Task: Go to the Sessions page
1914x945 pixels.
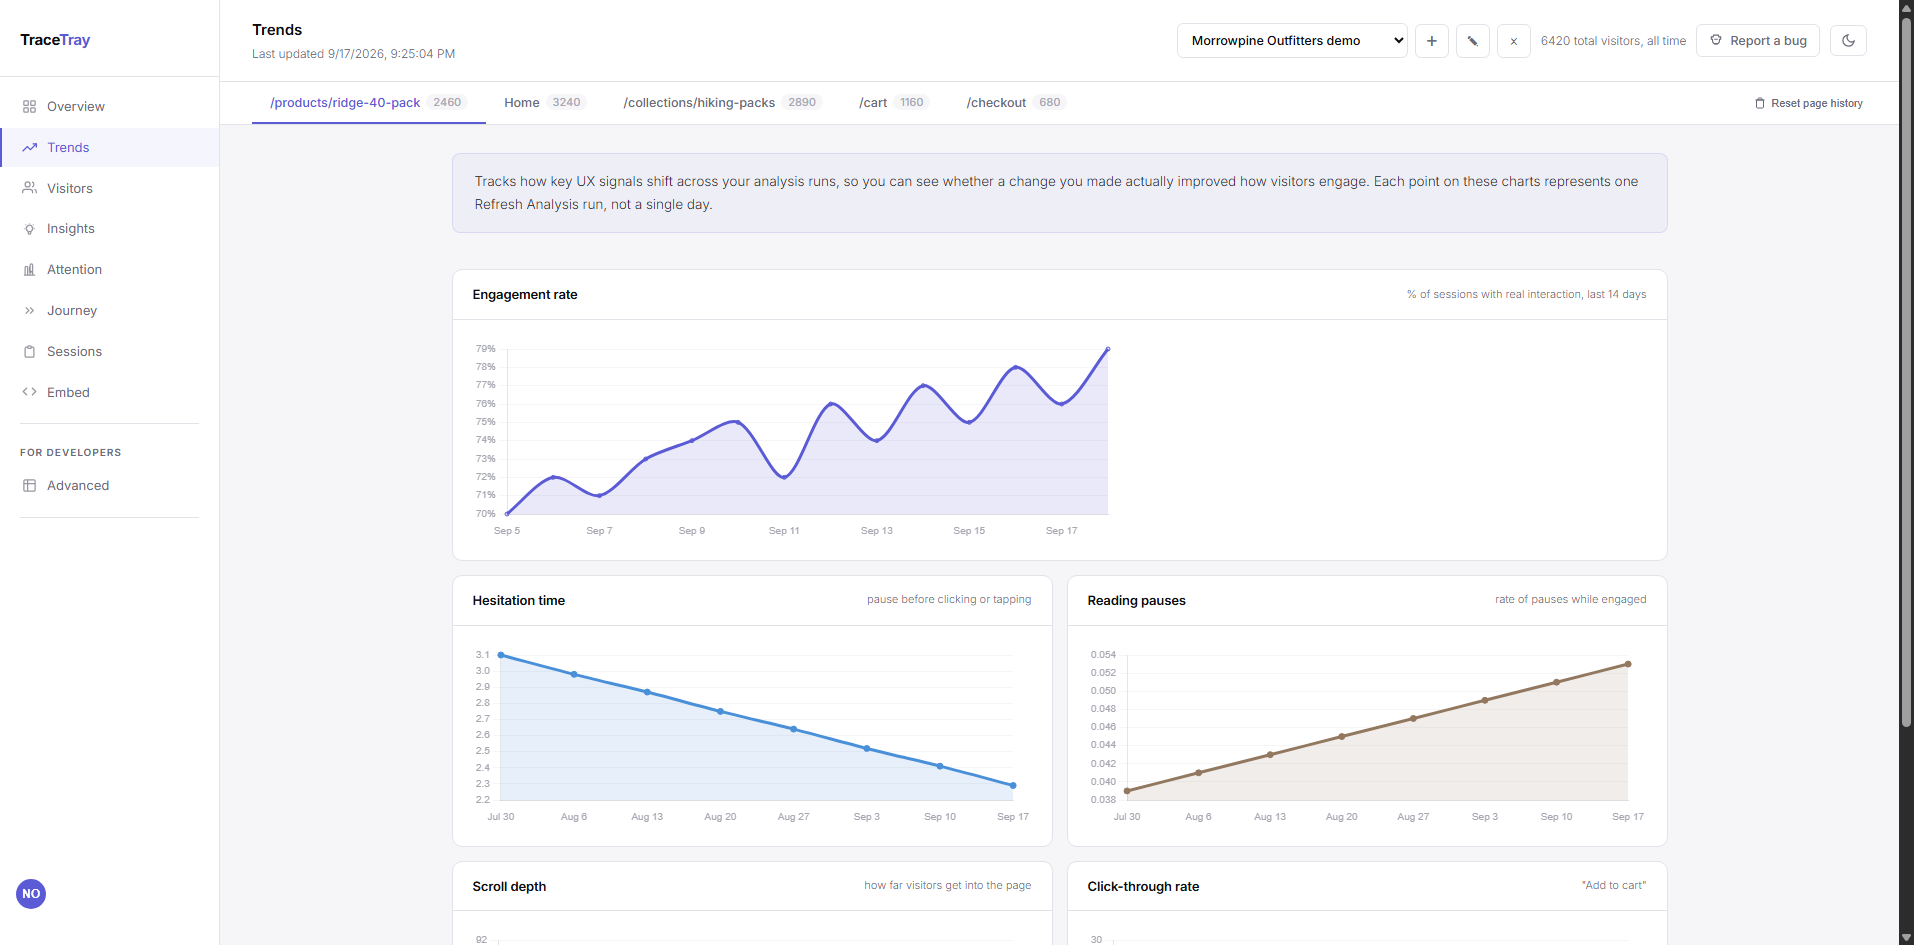Action: point(110,352)
